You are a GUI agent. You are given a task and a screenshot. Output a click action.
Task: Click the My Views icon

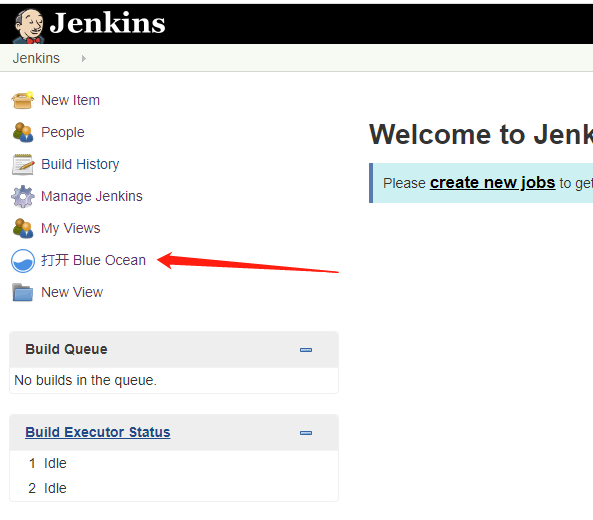tap(23, 228)
